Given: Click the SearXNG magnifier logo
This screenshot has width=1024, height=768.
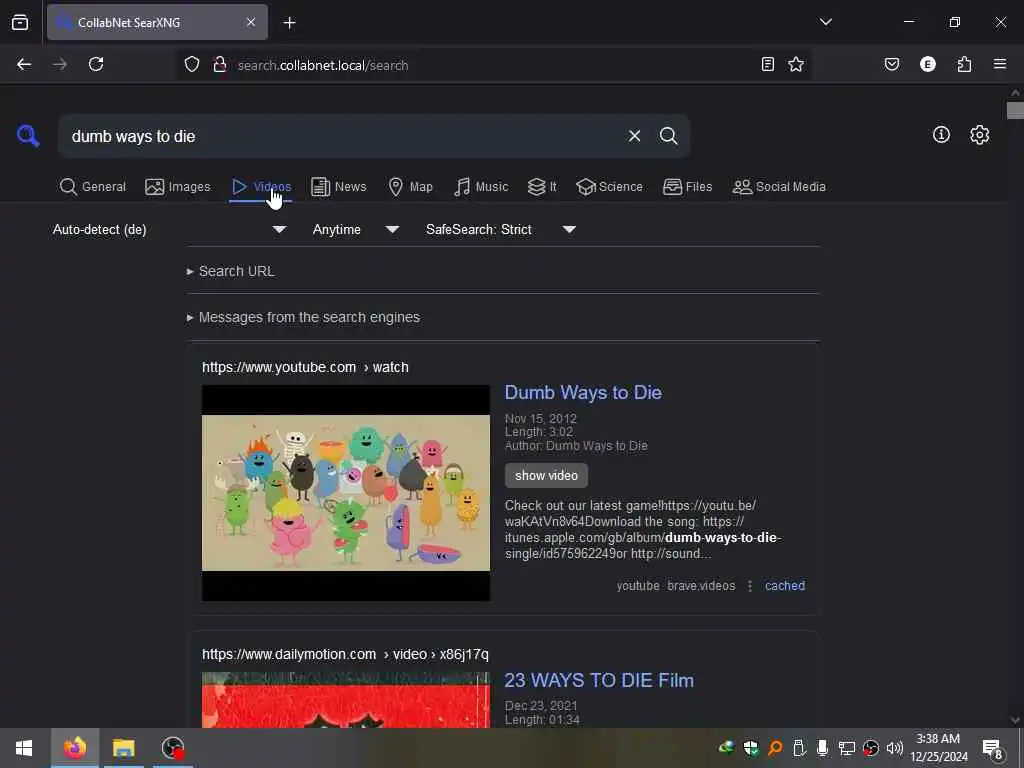Looking at the screenshot, I should click(x=28, y=136).
